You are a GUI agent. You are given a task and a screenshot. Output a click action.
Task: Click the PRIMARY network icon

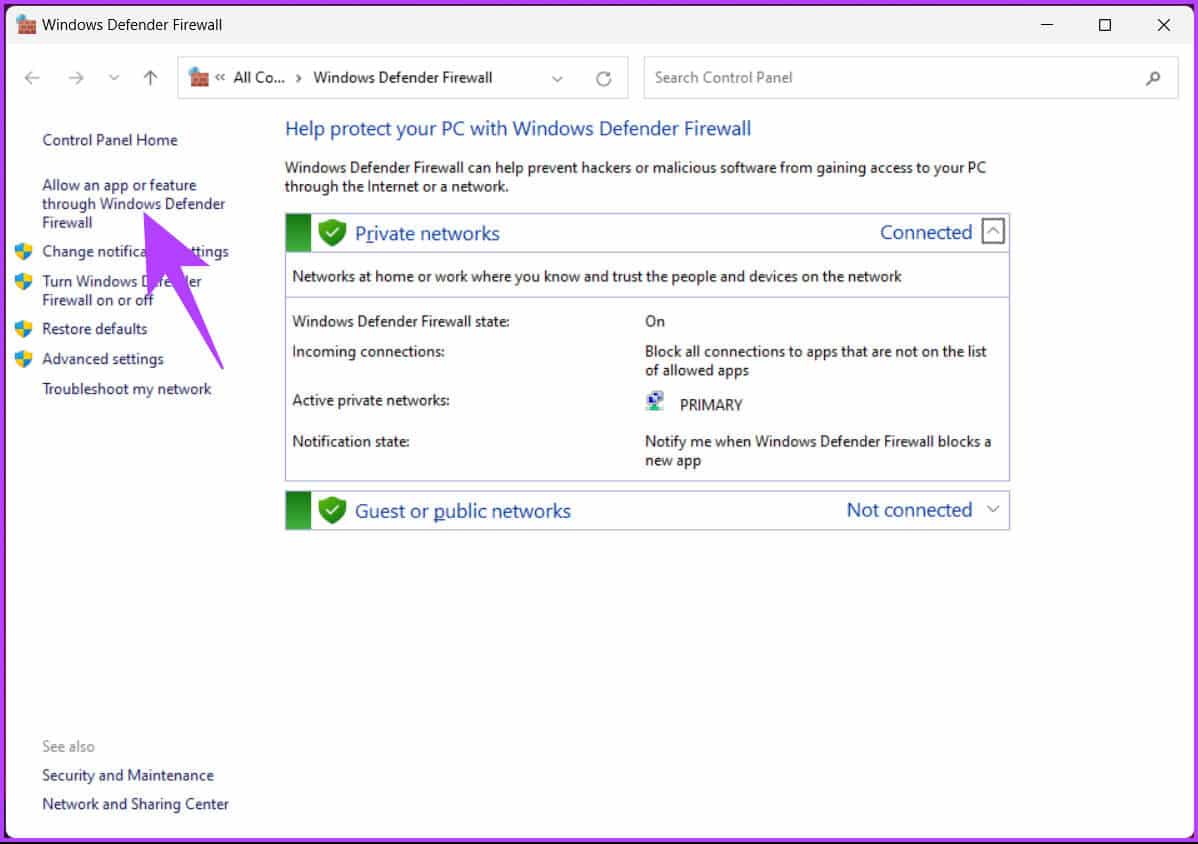[x=655, y=402]
